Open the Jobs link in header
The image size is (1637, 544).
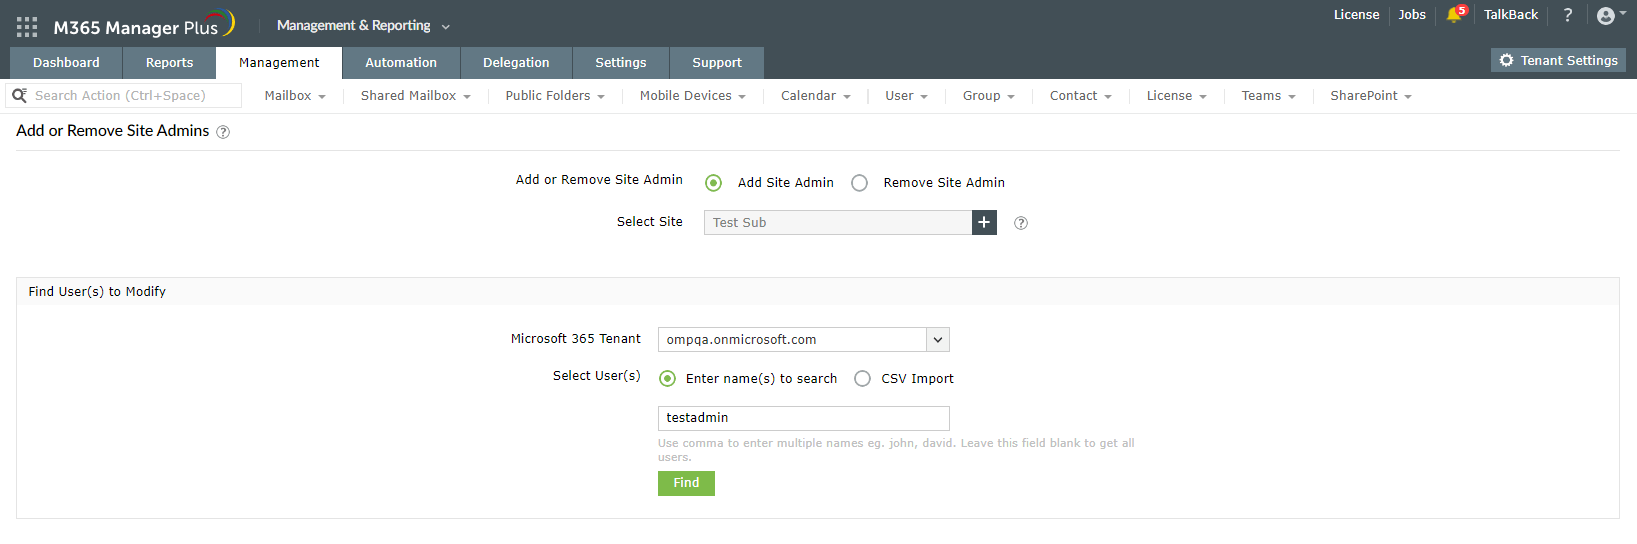[1412, 15]
